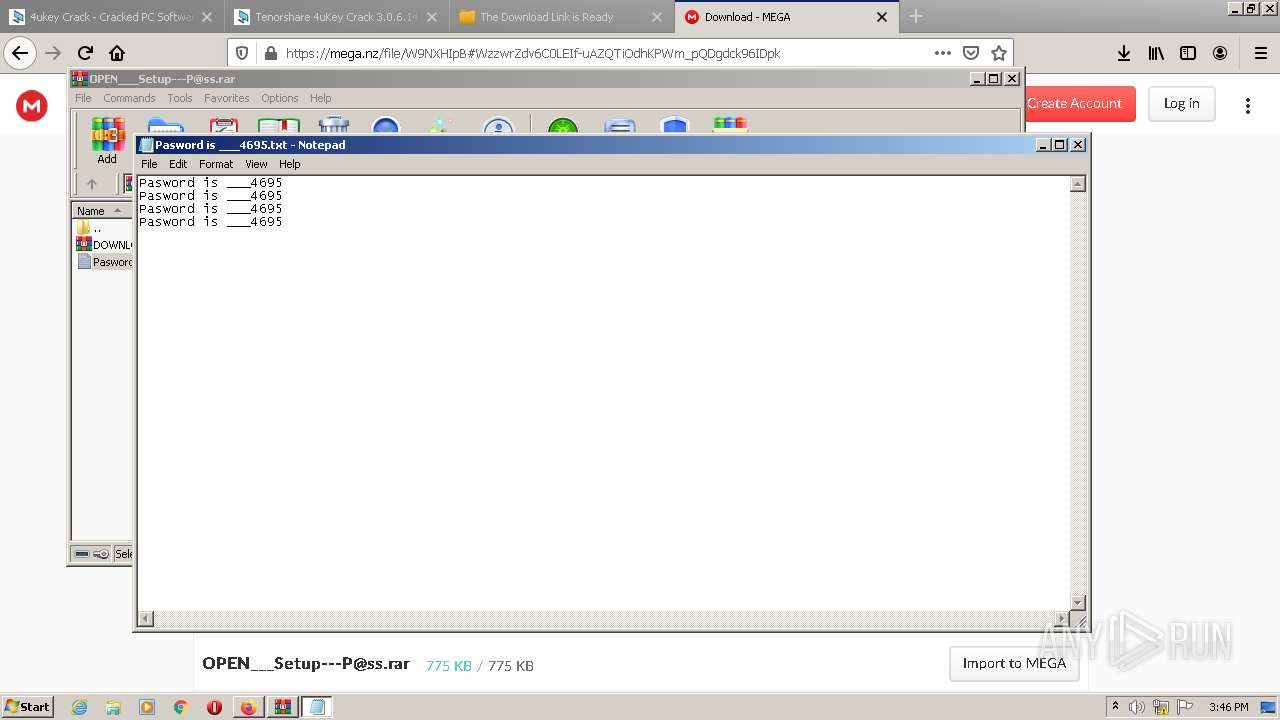Open page actions three-dot menu

(943, 53)
